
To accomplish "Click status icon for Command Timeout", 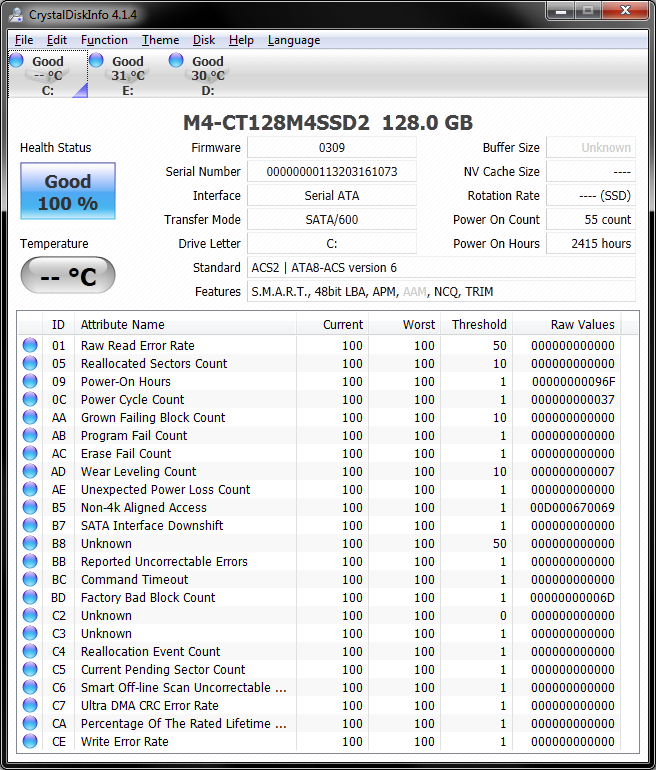I will tap(30, 579).
